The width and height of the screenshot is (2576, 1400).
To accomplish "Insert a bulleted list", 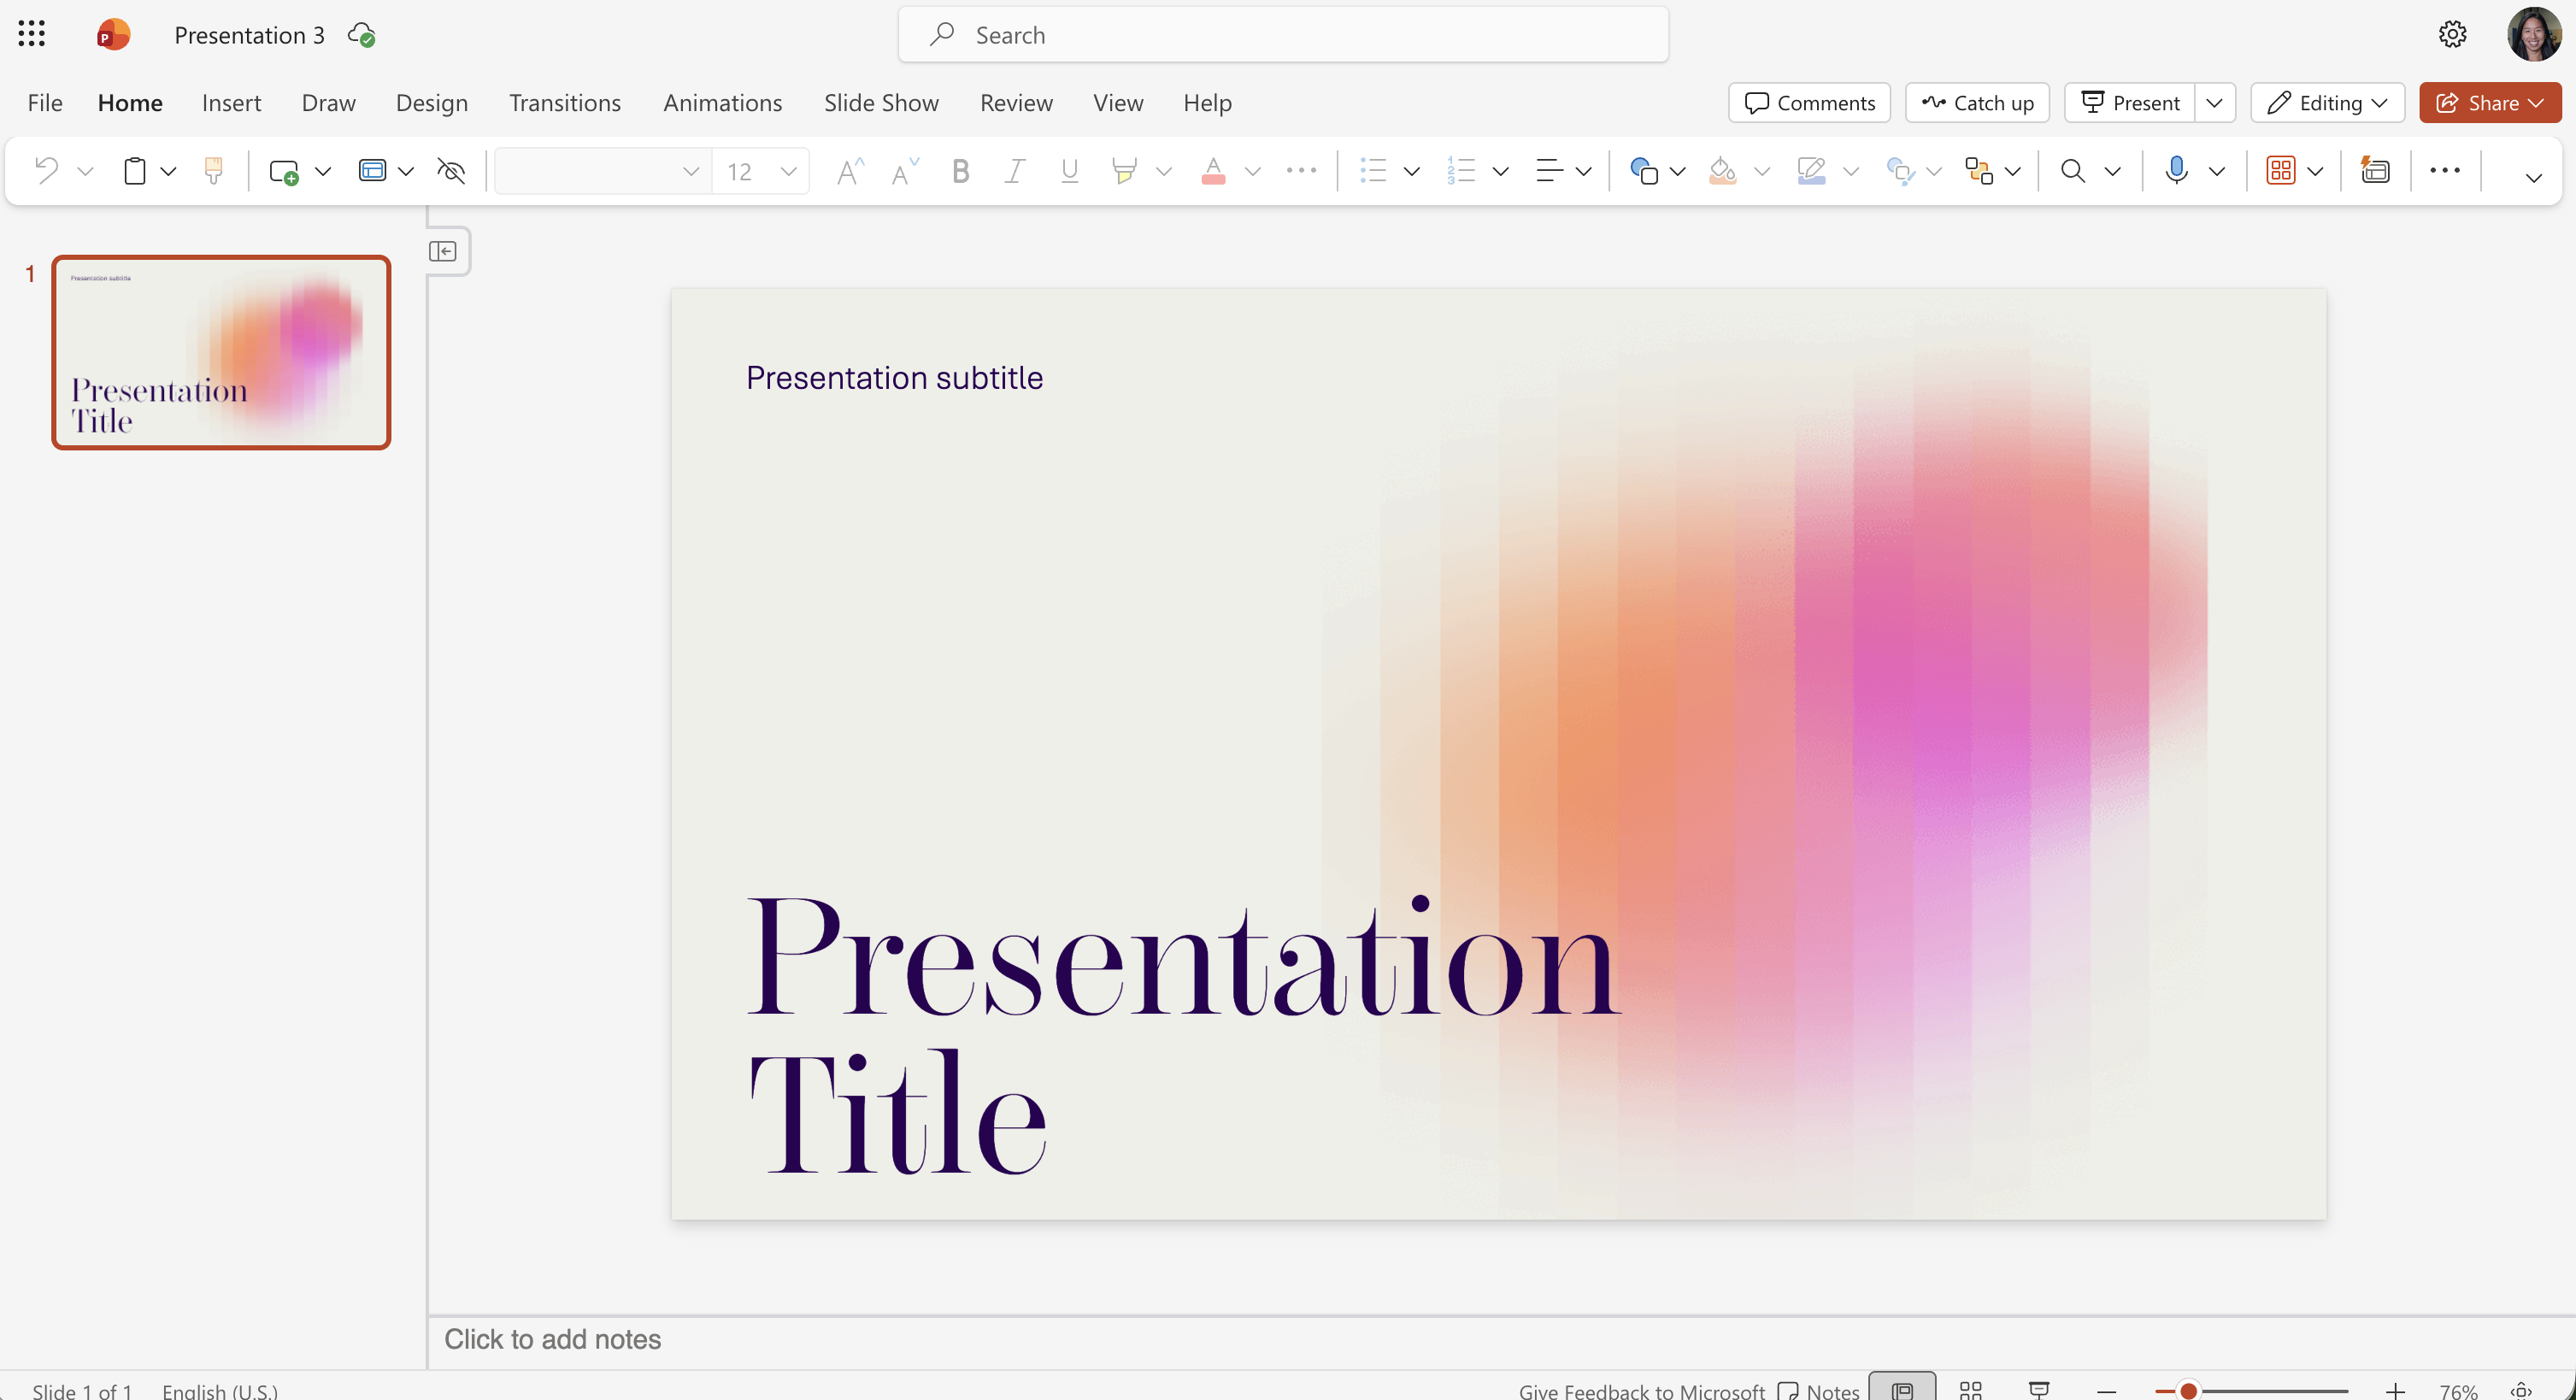I will click(x=1373, y=171).
